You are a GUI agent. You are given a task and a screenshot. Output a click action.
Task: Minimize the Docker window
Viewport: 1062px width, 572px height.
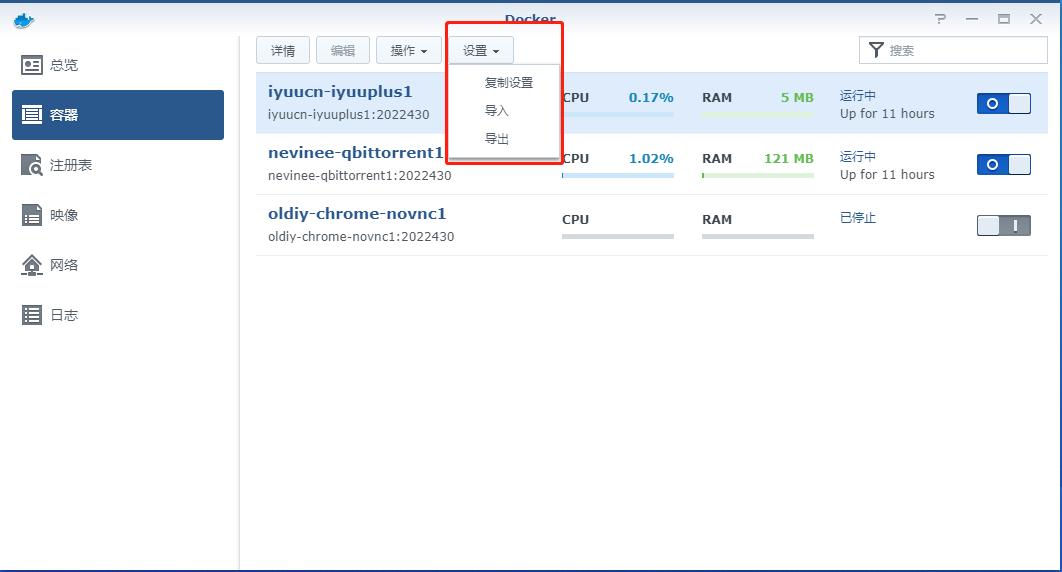972,19
